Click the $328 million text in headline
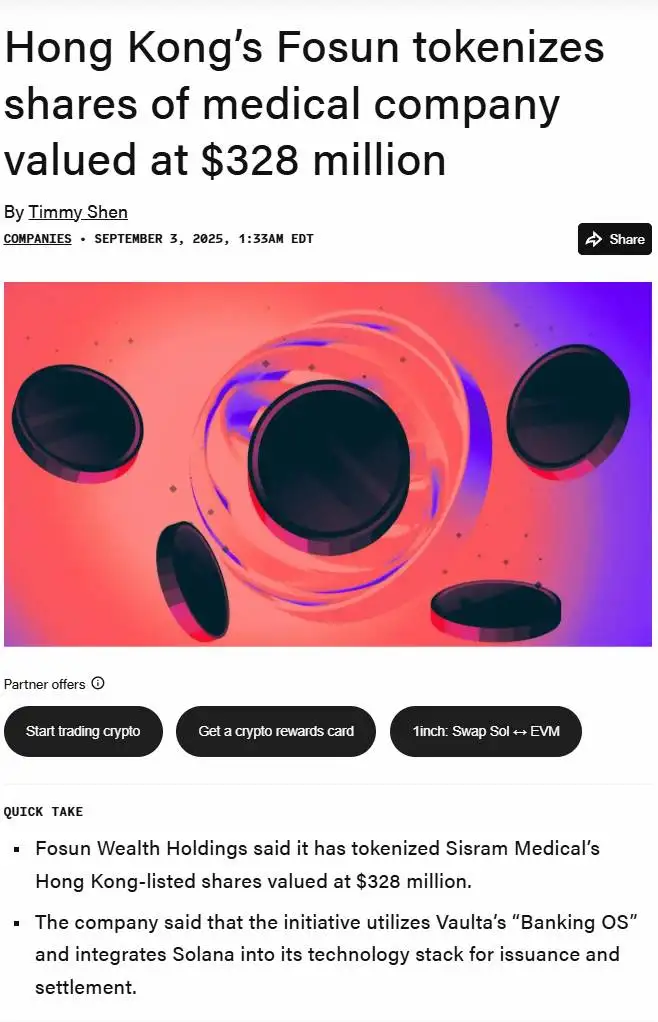658x1022 pixels. point(323,160)
